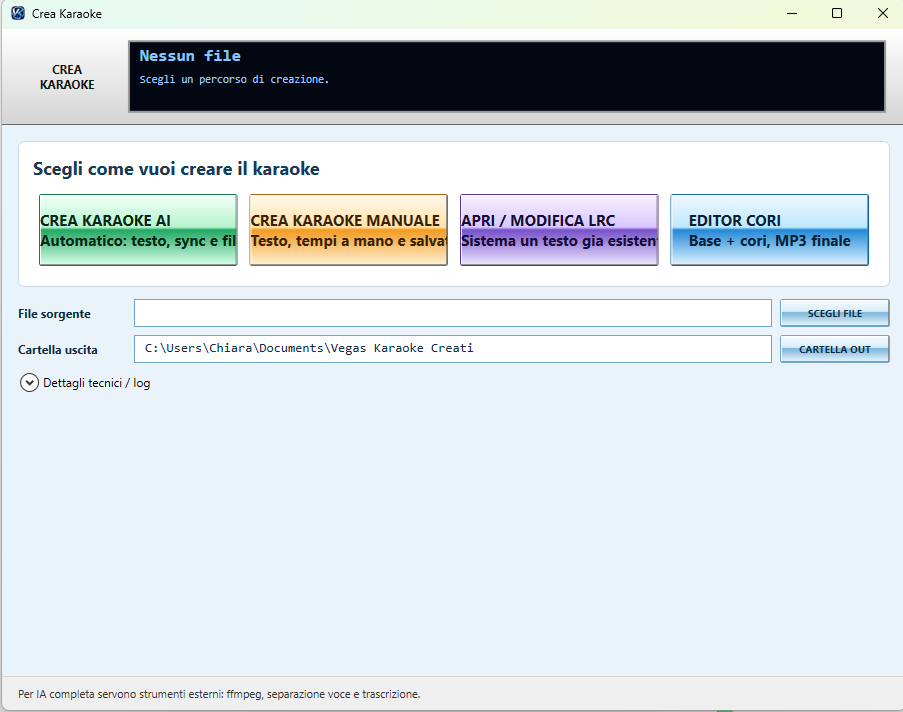Click the 'Cartella uscita' label
Screen dimensions: 903x712
point(58,350)
